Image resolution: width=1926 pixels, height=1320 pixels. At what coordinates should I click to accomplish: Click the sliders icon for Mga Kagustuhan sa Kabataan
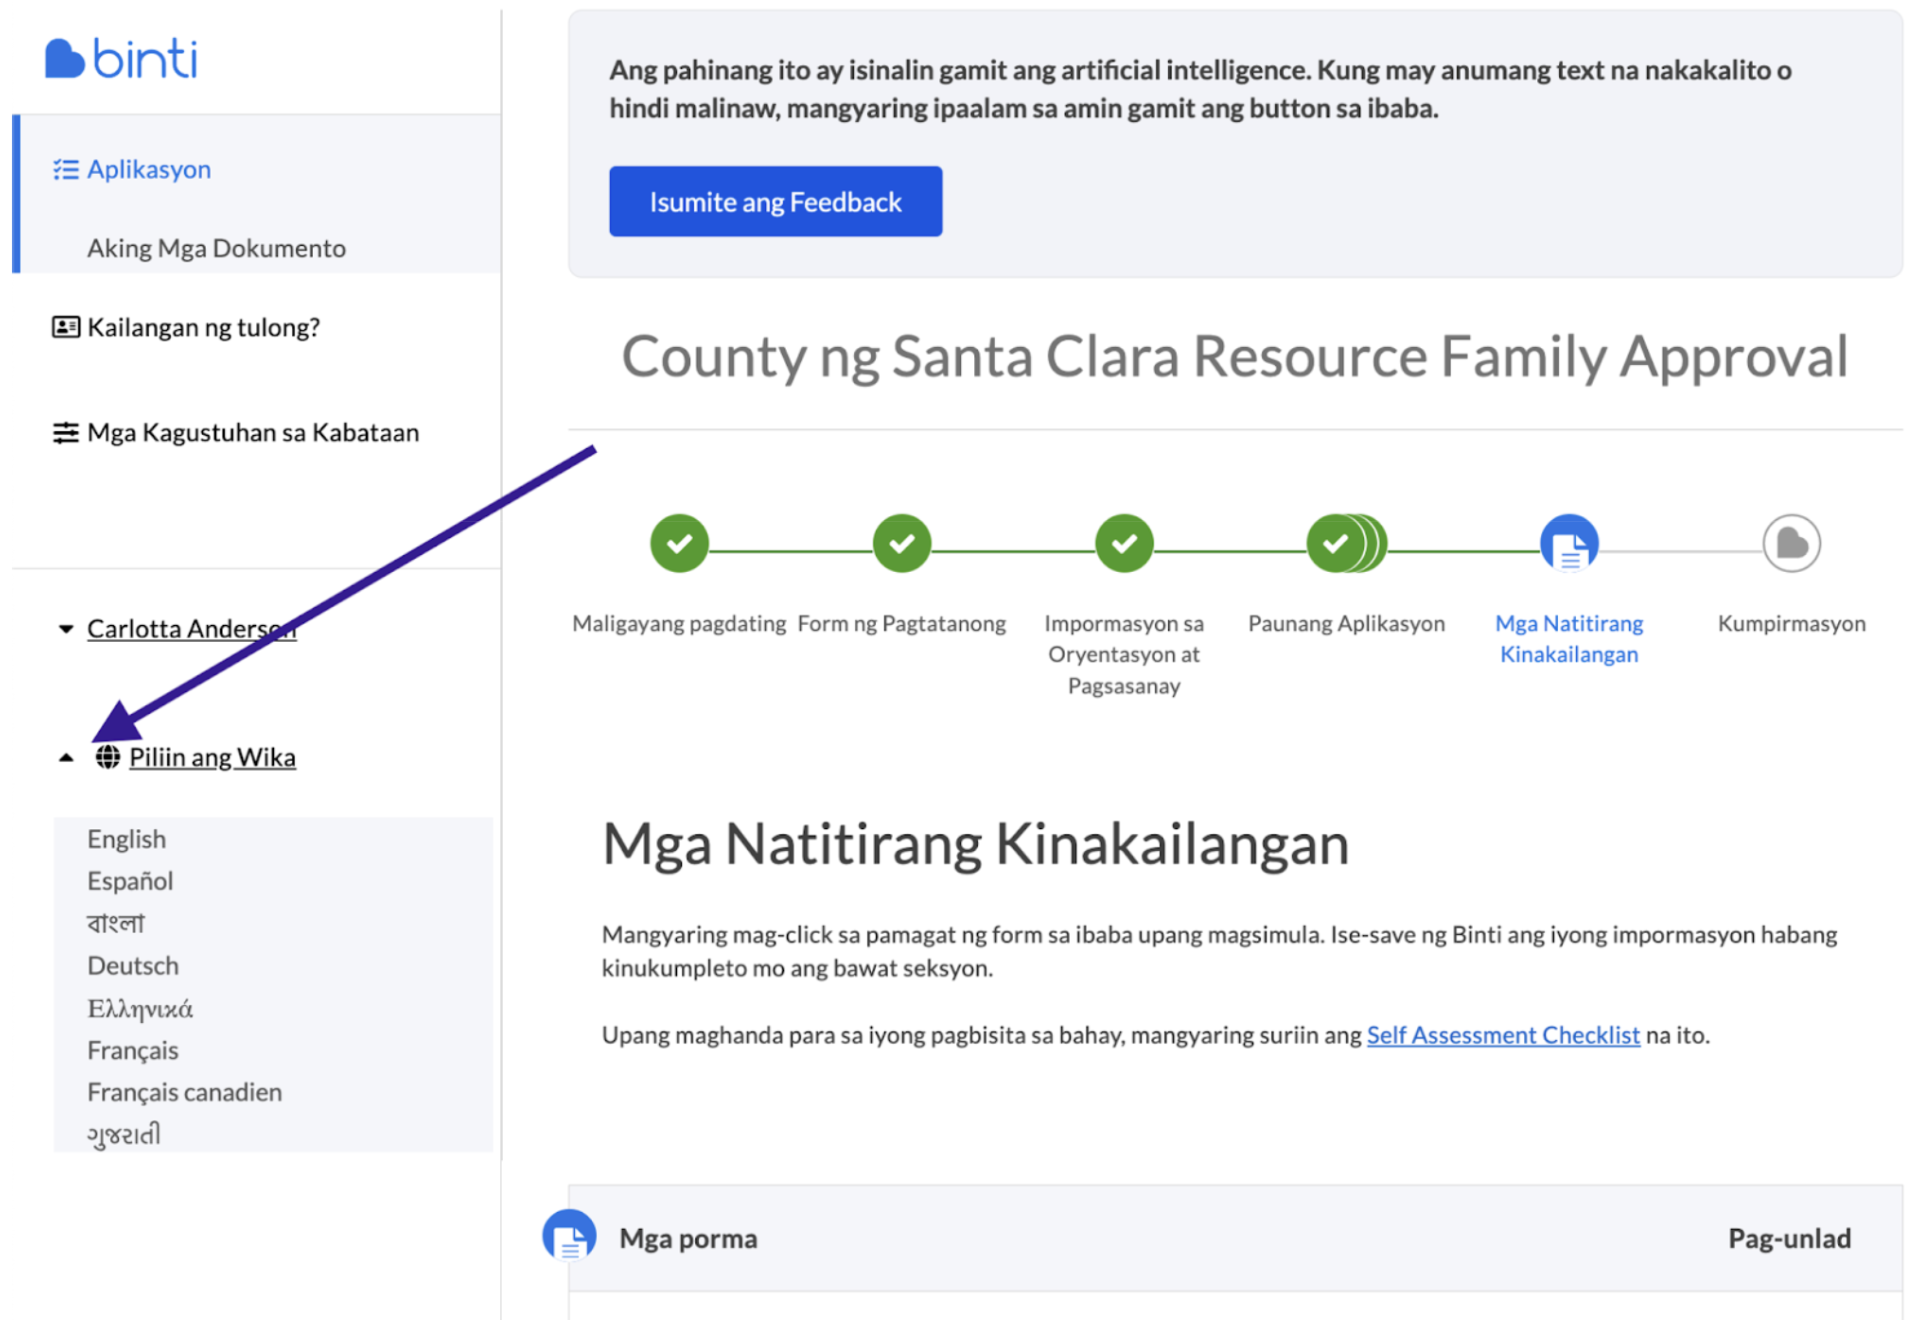pyautogui.click(x=64, y=432)
